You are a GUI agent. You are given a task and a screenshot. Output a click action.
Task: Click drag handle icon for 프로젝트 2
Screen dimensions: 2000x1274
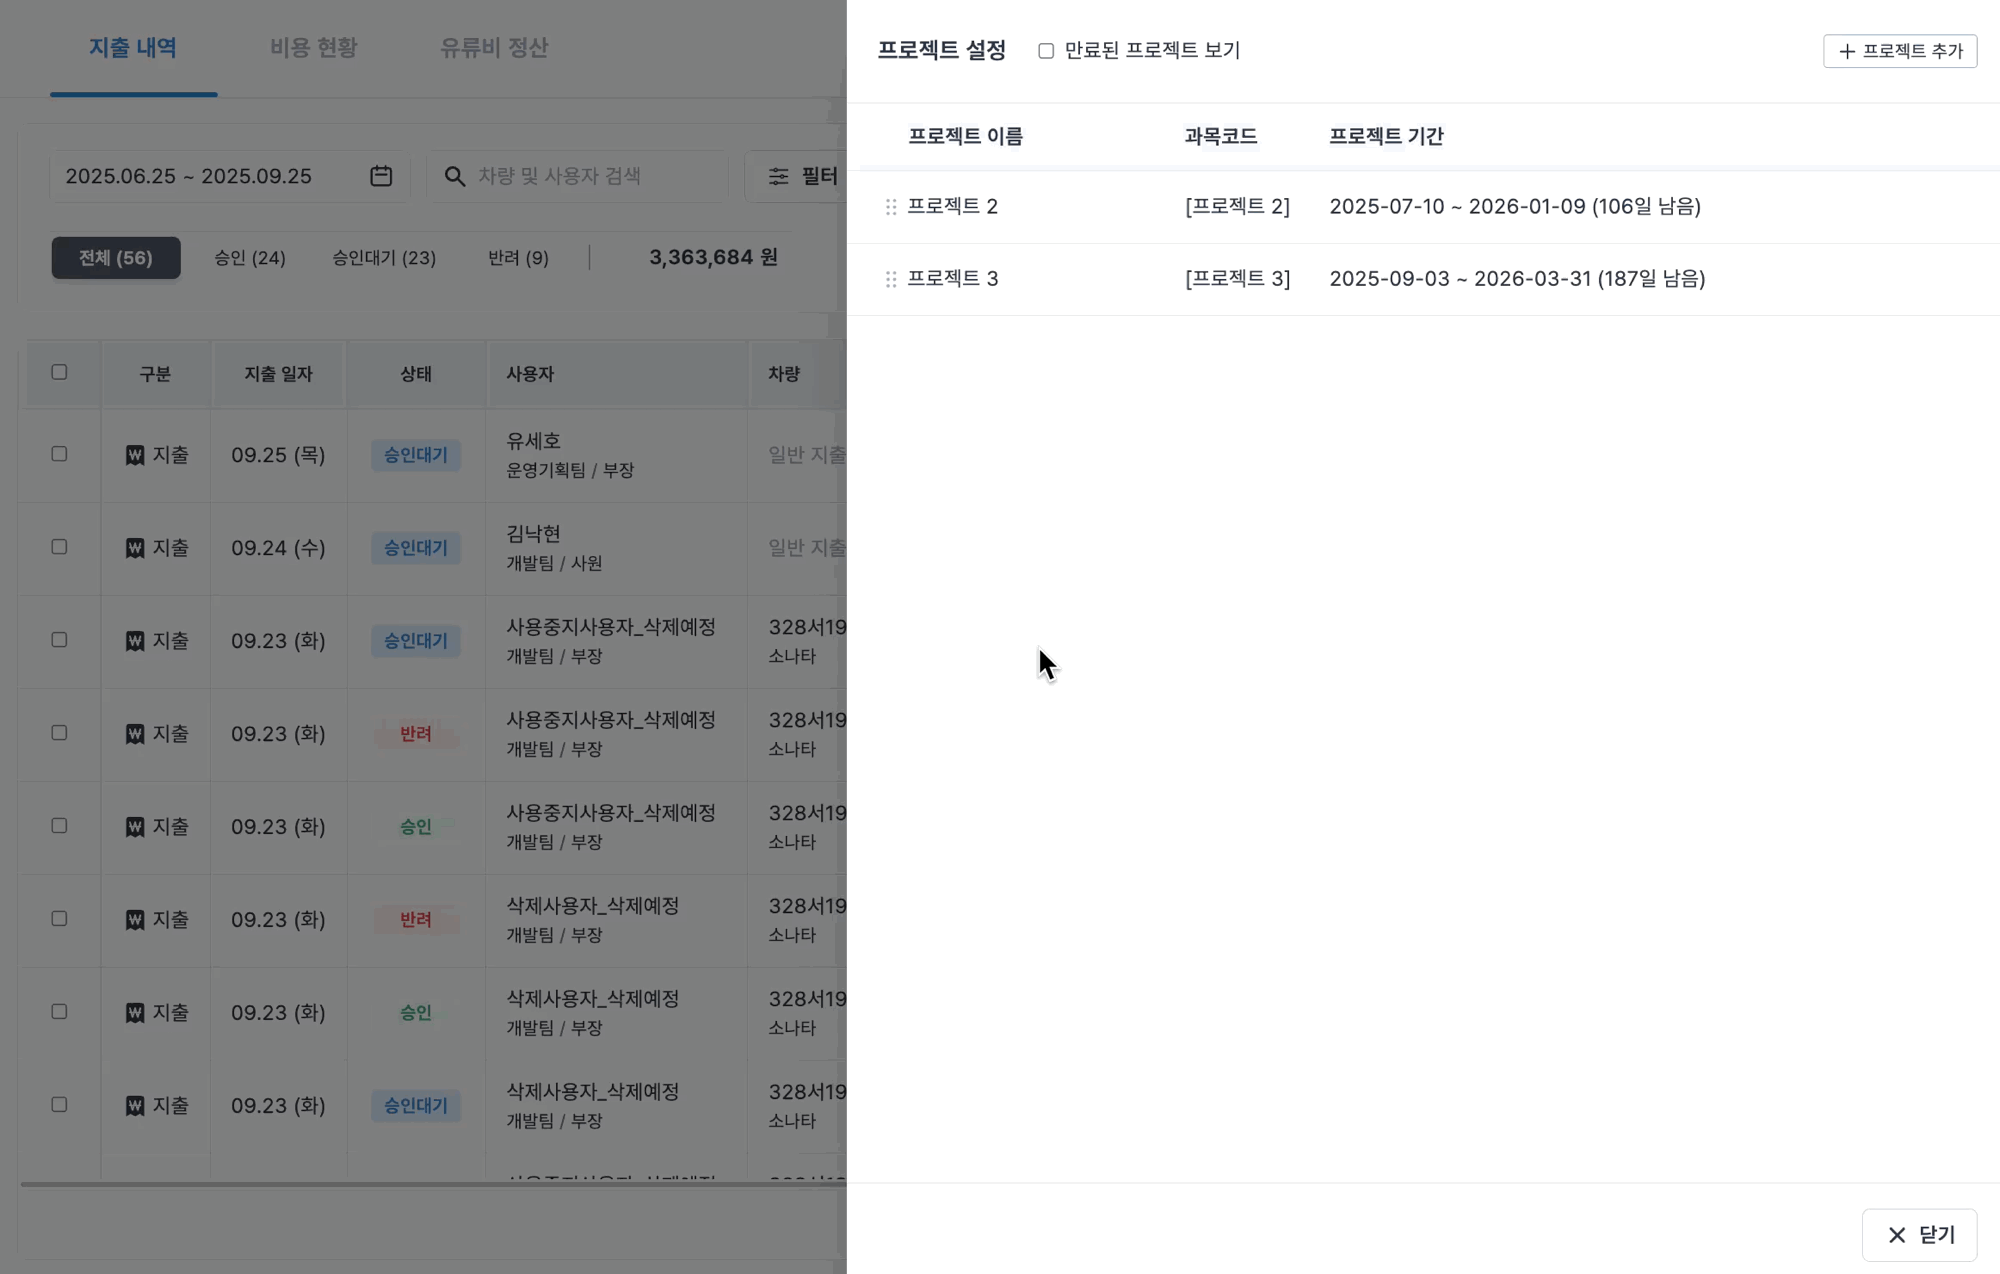(890, 207)
